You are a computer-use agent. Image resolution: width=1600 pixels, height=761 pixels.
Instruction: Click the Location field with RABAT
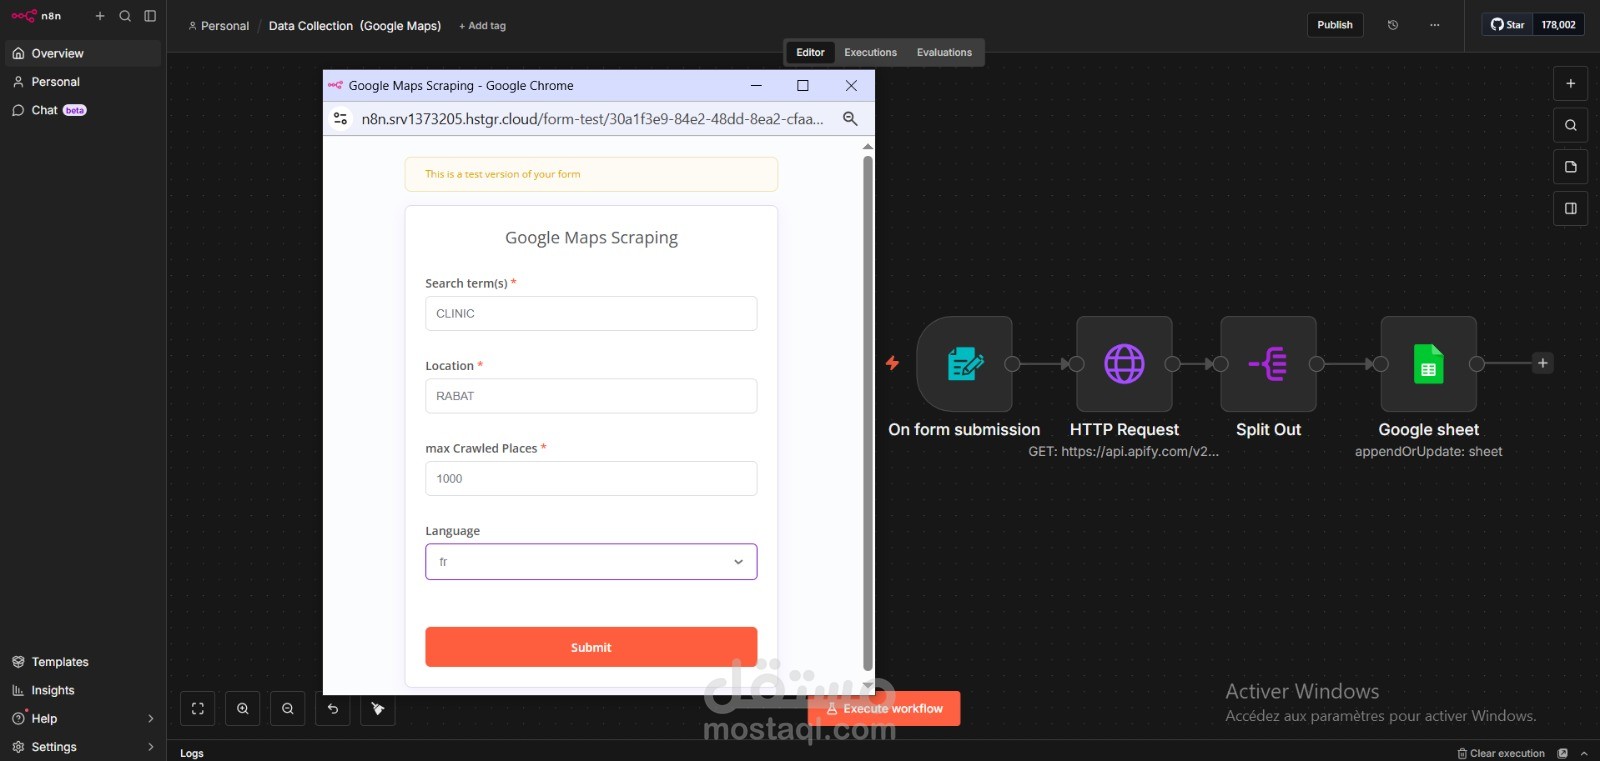click(x=591, y=396)
